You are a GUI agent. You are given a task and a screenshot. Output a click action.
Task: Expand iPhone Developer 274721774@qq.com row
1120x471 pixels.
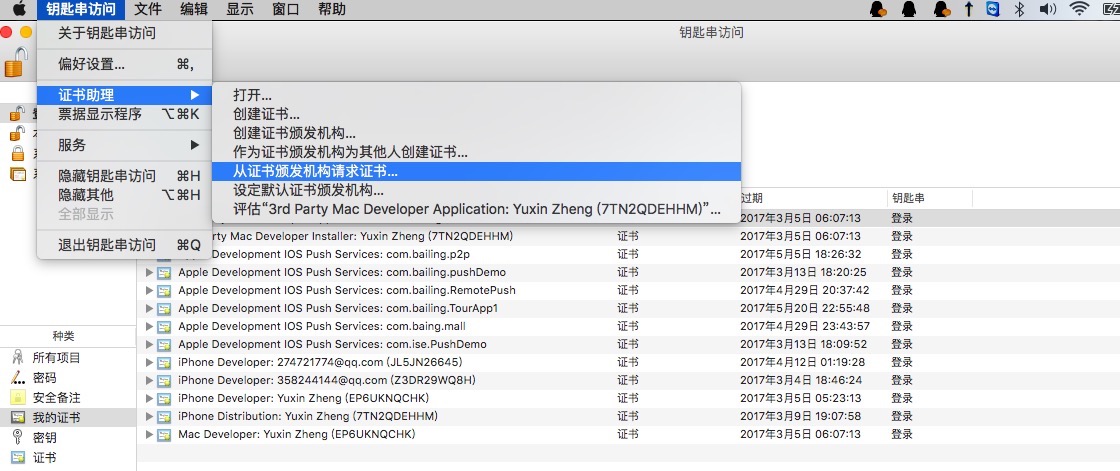[x=149, y=362]
